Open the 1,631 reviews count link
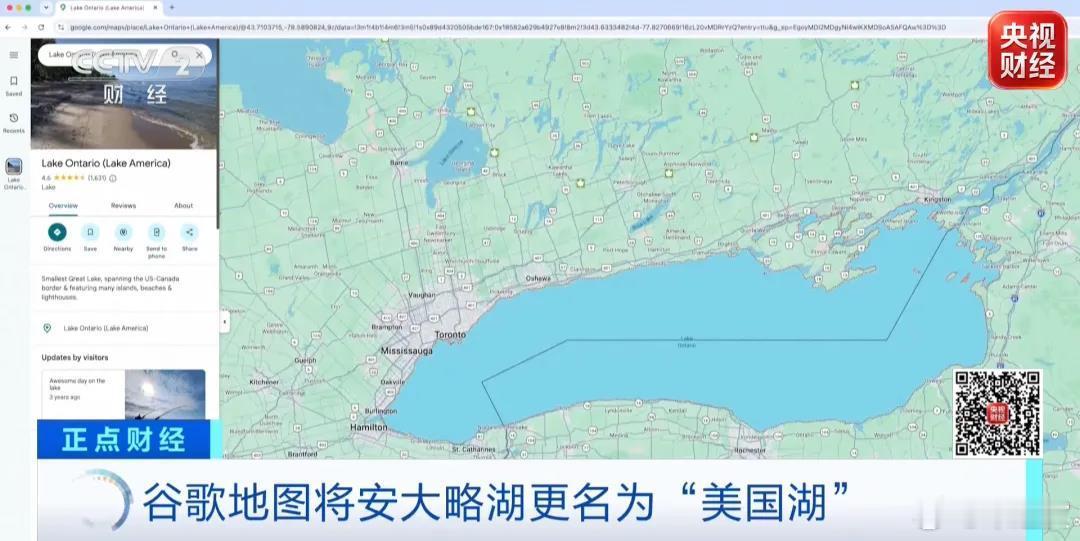Image resolution: width=1080 pixels, height=541 pixels. 97,178
